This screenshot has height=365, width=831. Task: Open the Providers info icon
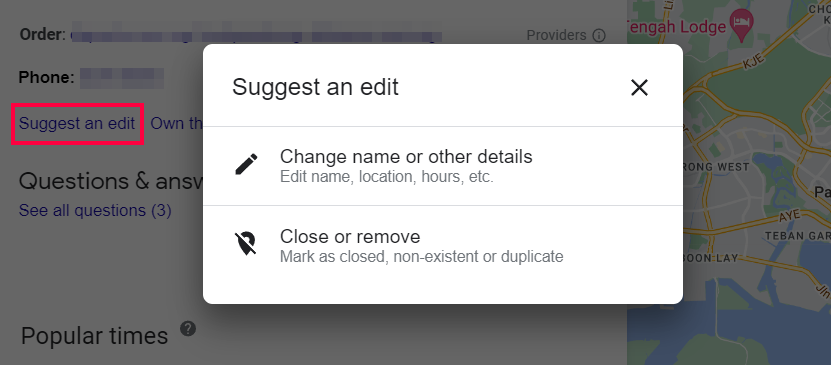click(598, 35)
